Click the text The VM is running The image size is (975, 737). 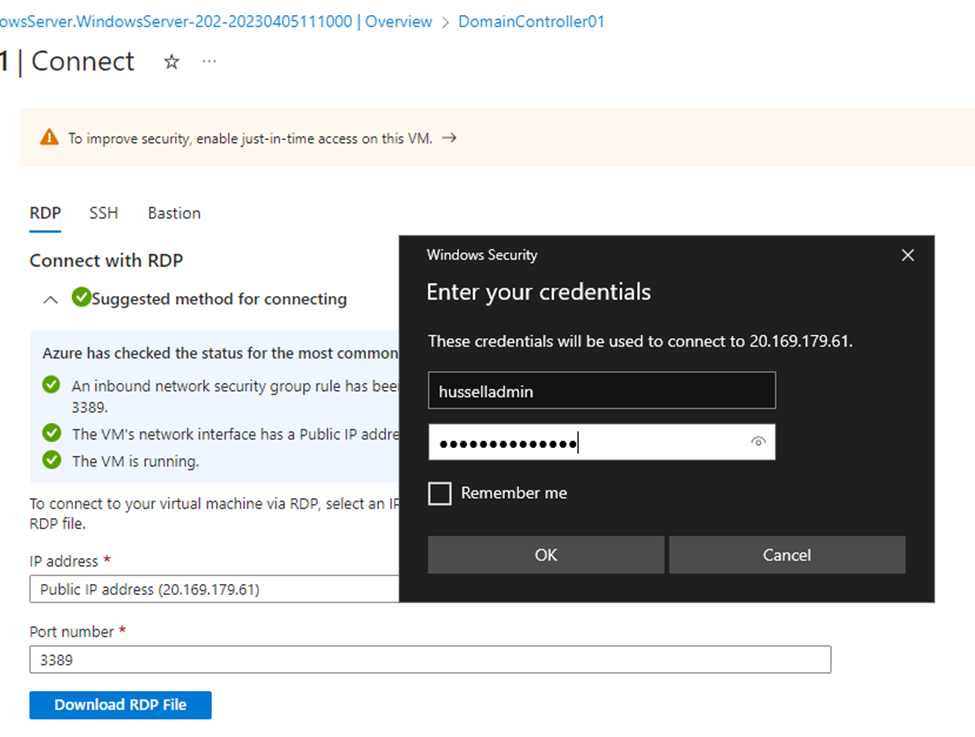coord(136,461)
